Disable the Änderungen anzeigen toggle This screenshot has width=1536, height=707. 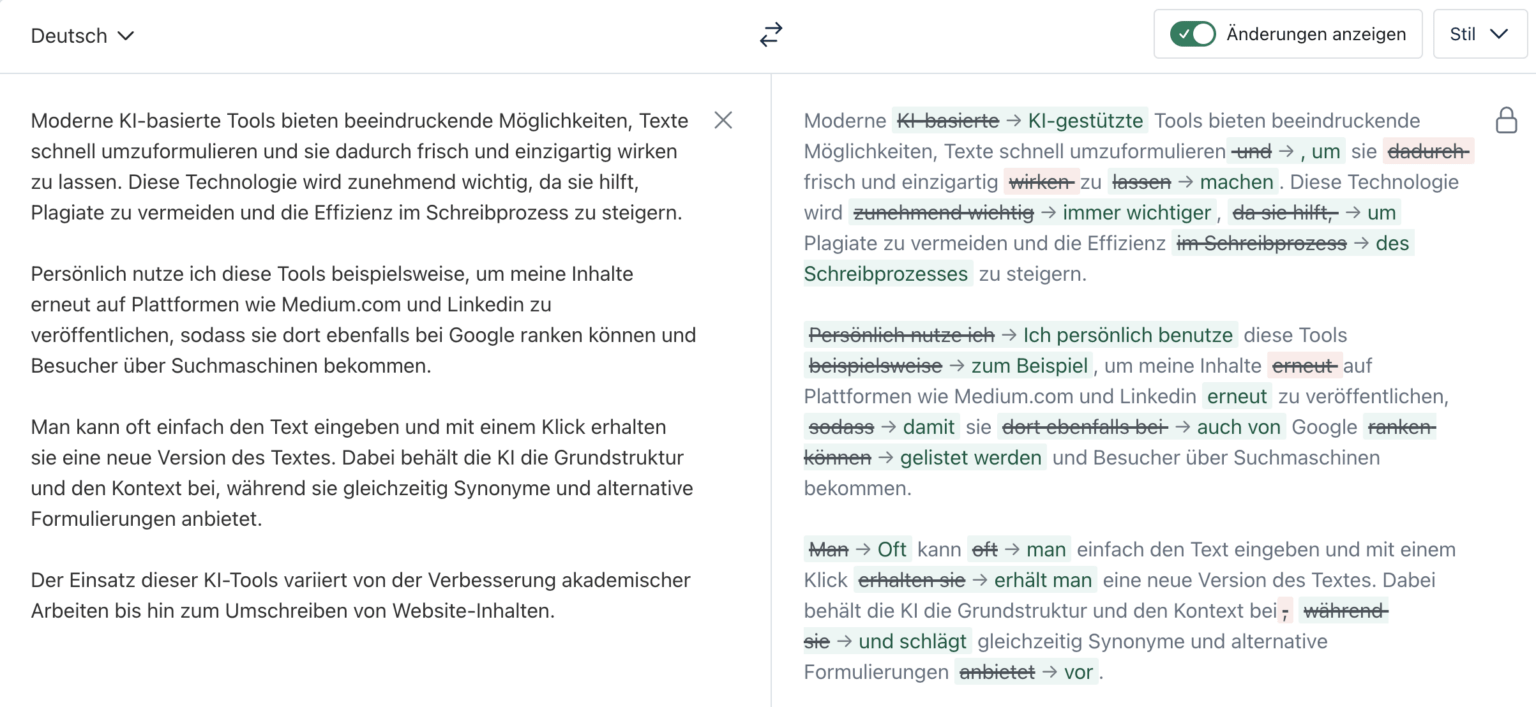[1193, 35]
